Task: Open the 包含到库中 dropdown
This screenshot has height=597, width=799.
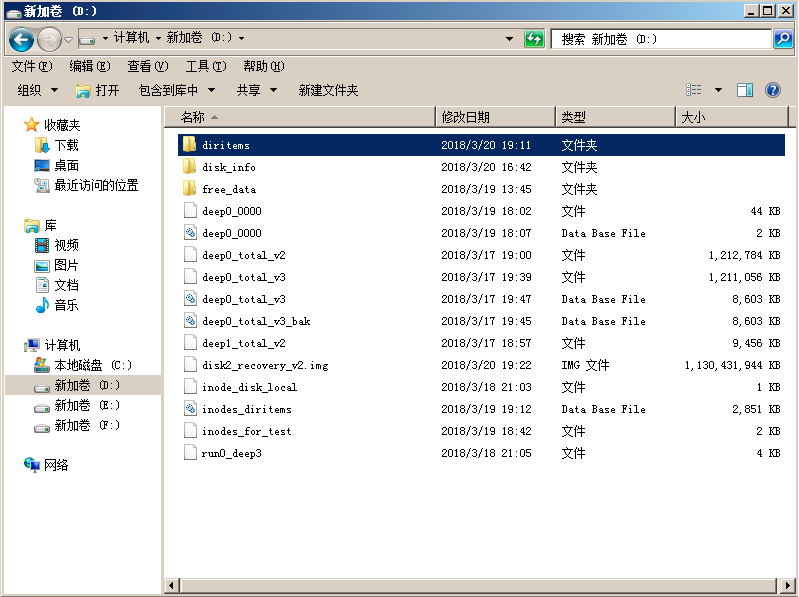Action: tap(177, 90)
